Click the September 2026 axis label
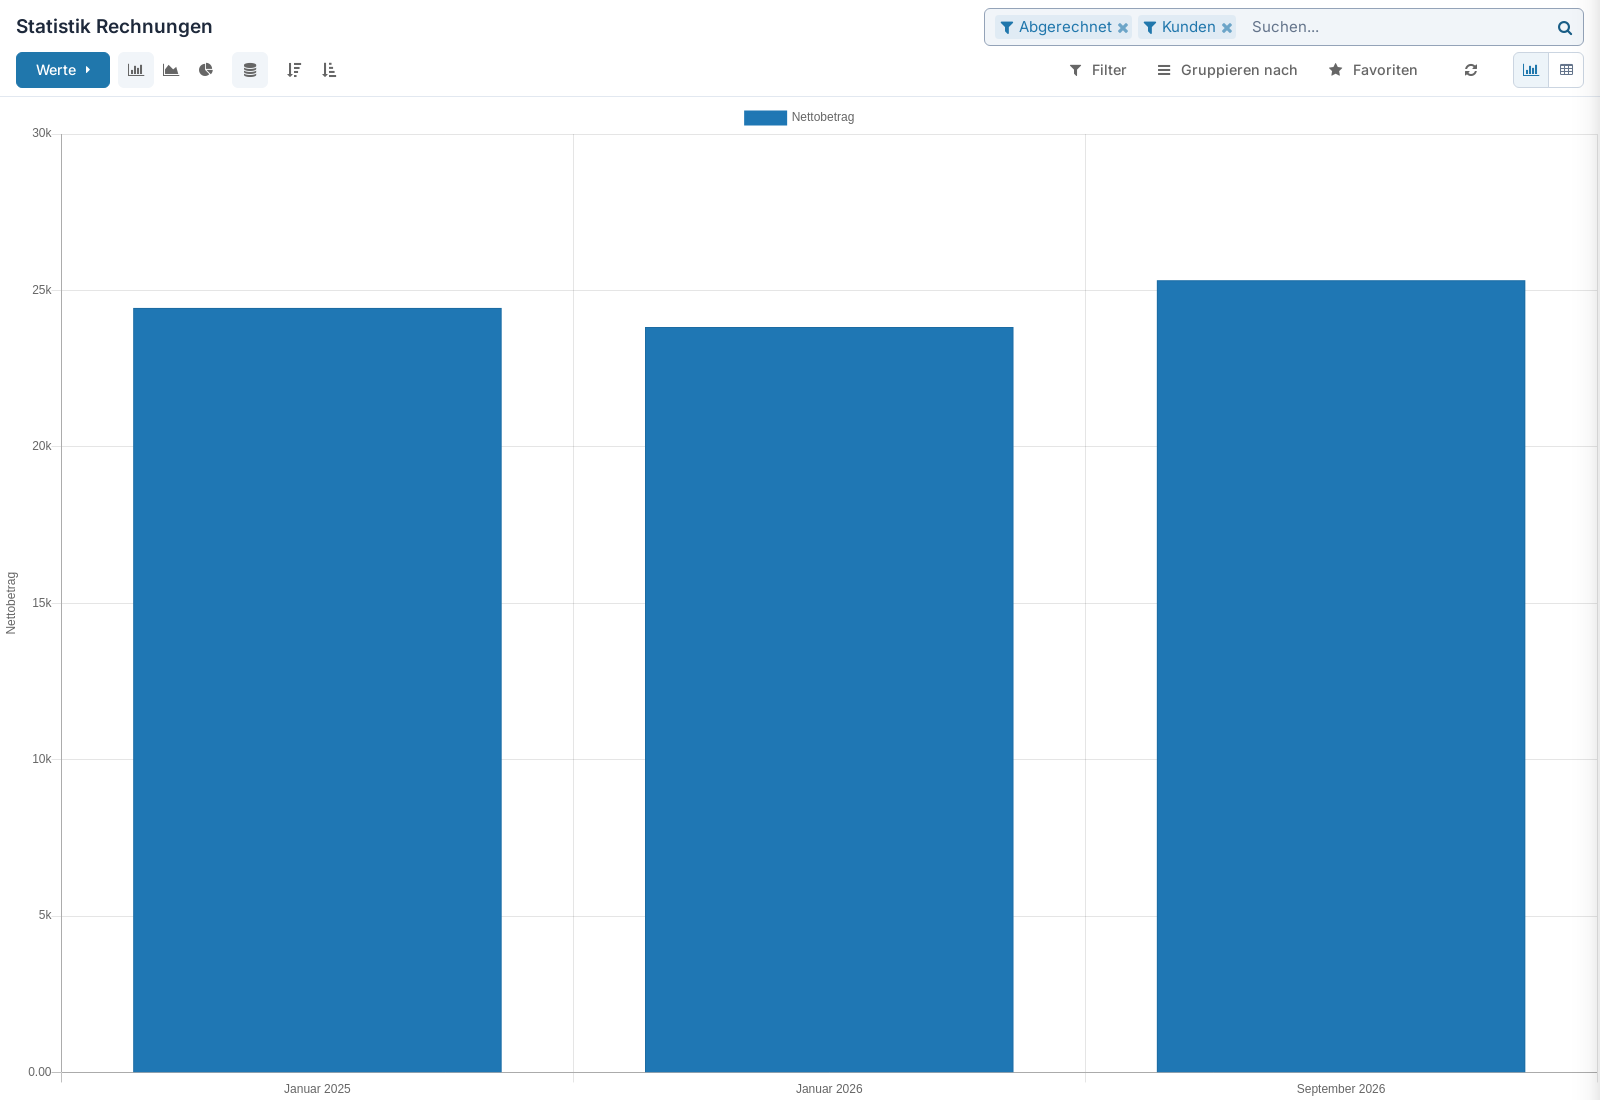This screenshot has width=1600, height=1100. pos(1341,1089)
